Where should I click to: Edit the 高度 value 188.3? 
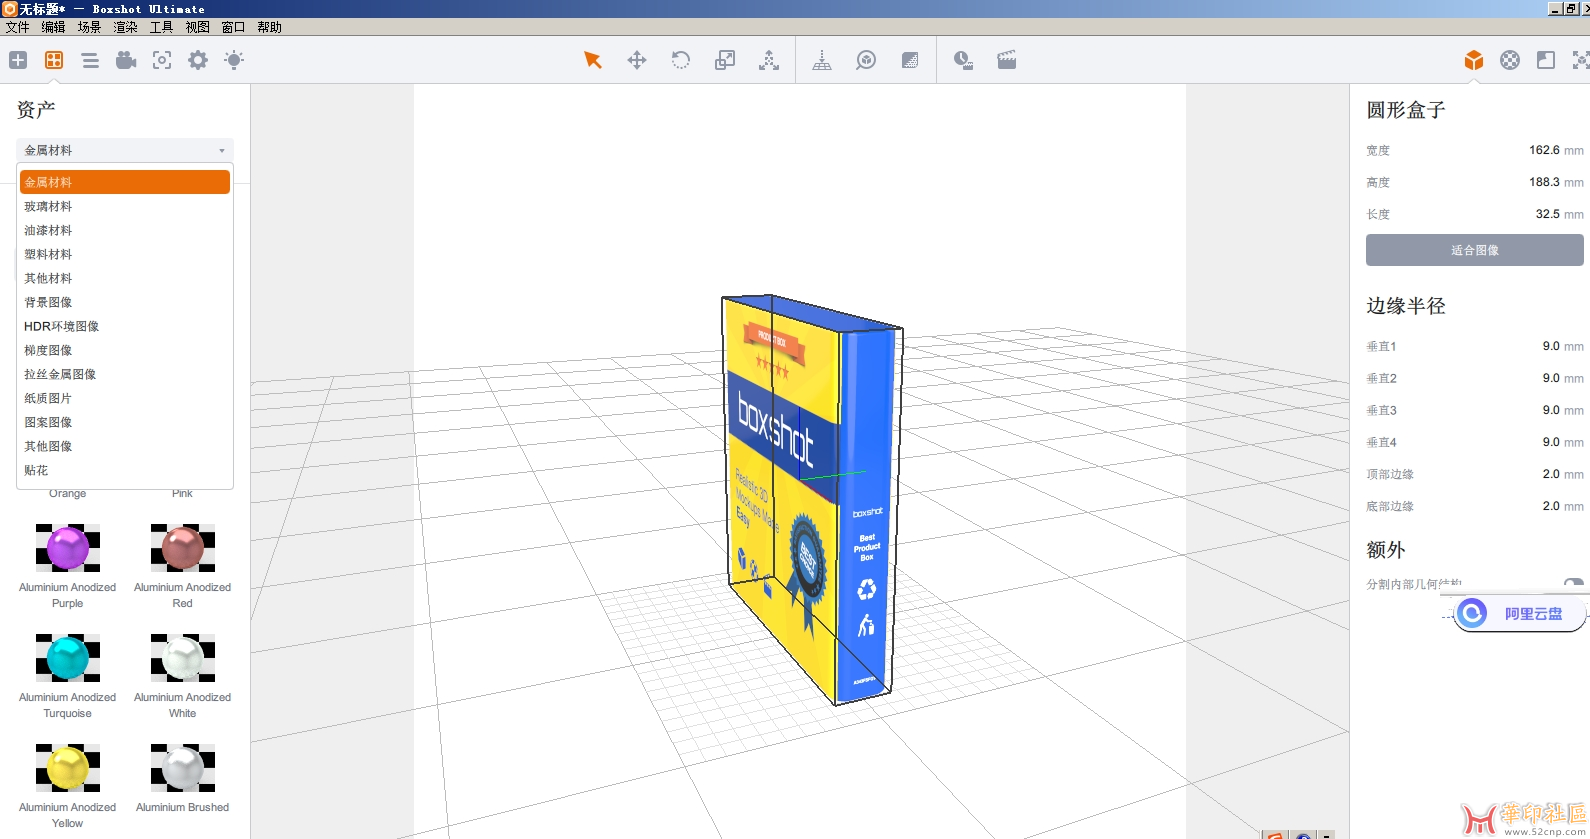(1544, 182)
